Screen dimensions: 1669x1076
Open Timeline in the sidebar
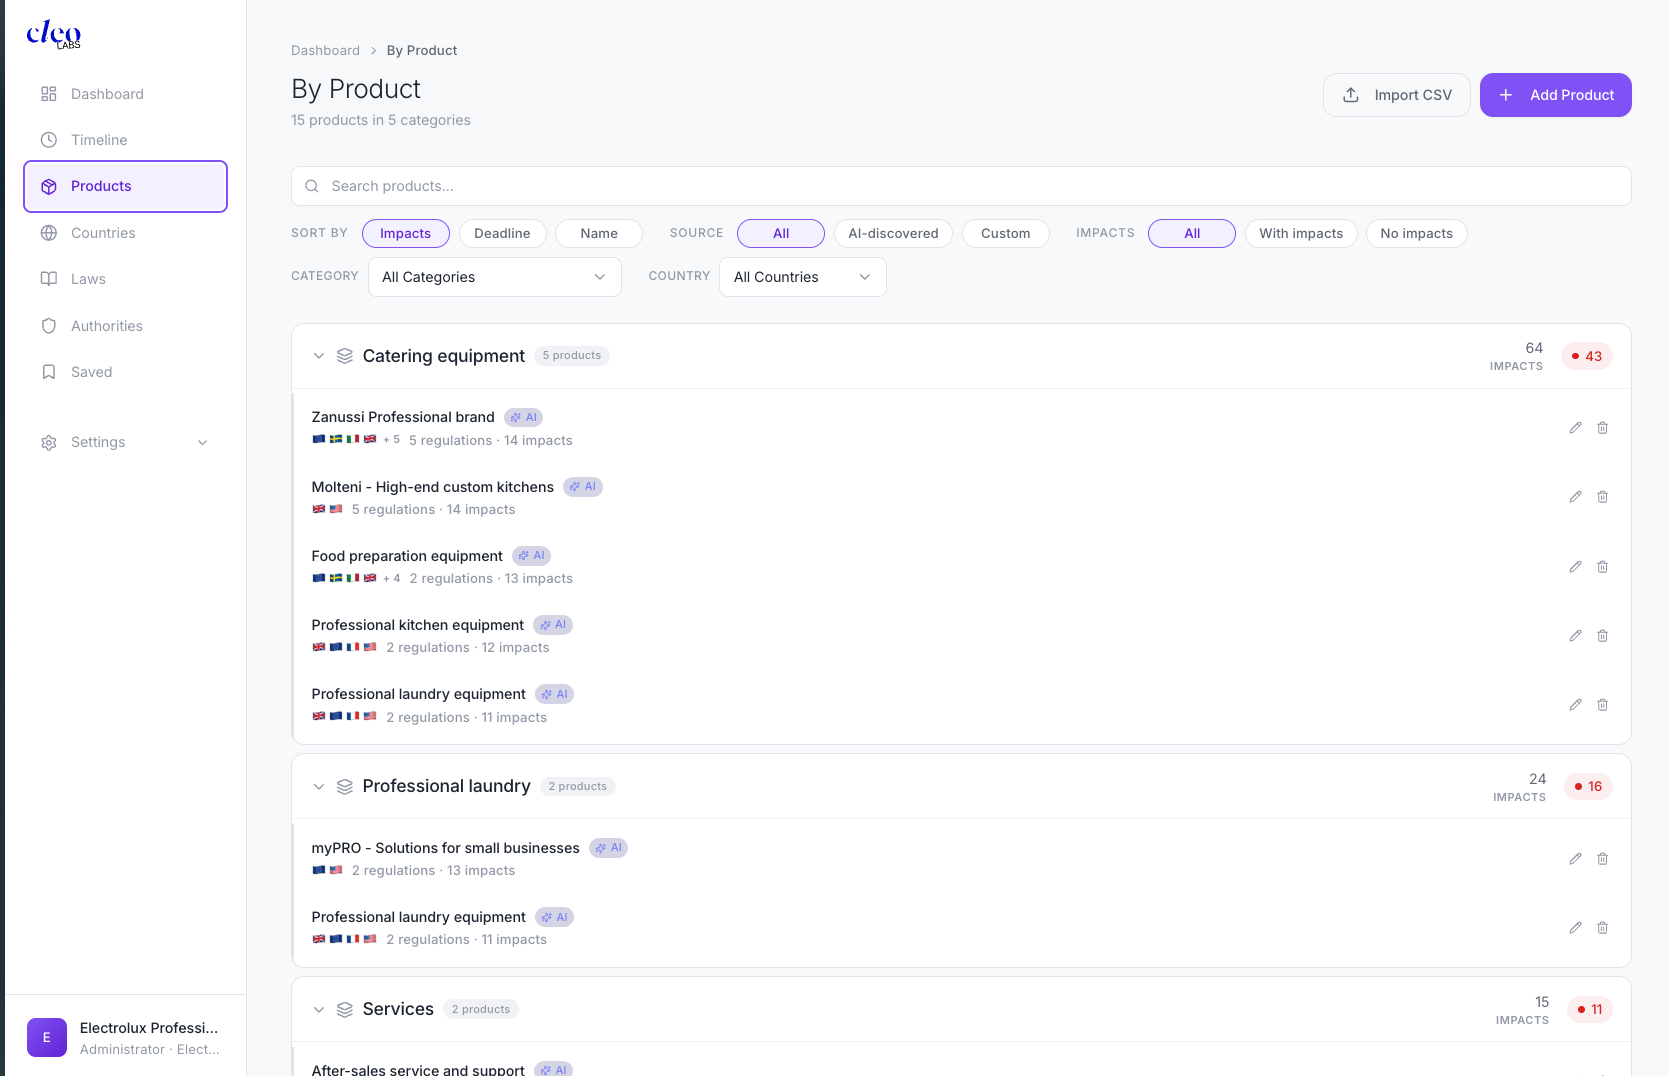pos(126,140)
